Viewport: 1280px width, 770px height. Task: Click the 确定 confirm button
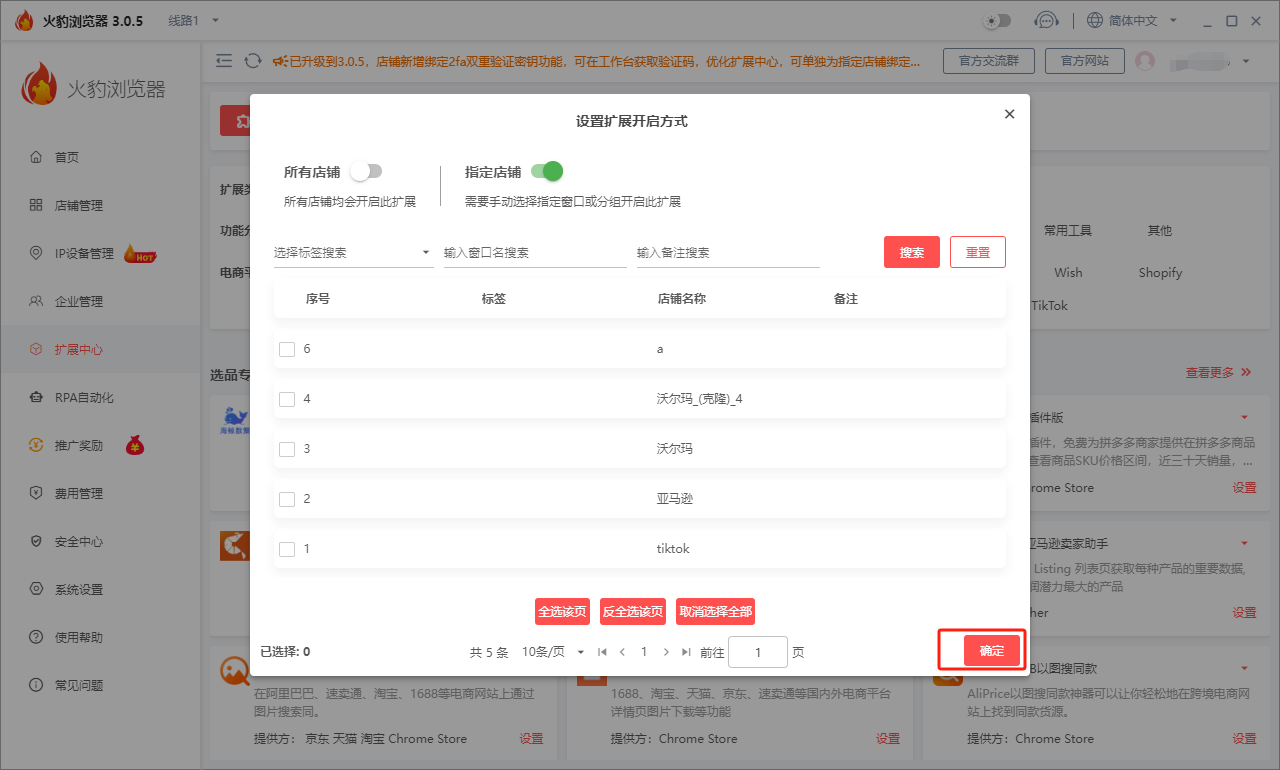(990, 650)
